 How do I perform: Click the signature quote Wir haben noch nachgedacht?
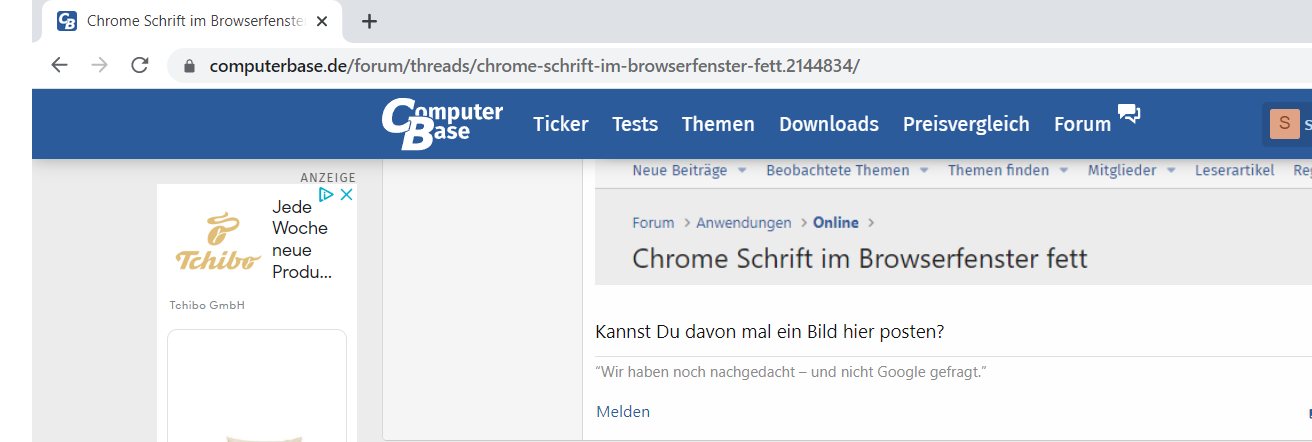click(791, 372)
